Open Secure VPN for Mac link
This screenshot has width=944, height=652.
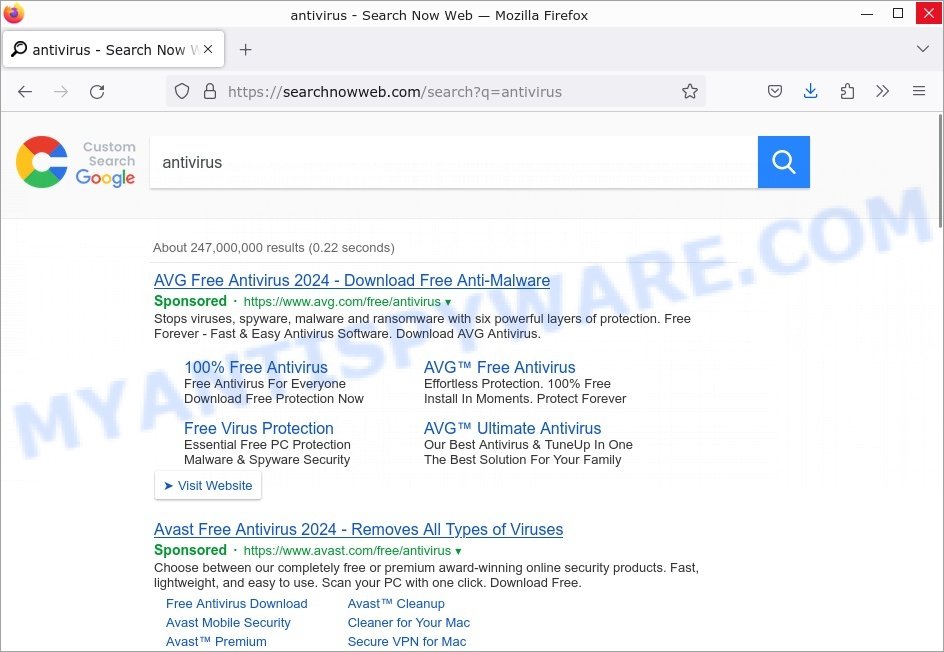point(407,642)
